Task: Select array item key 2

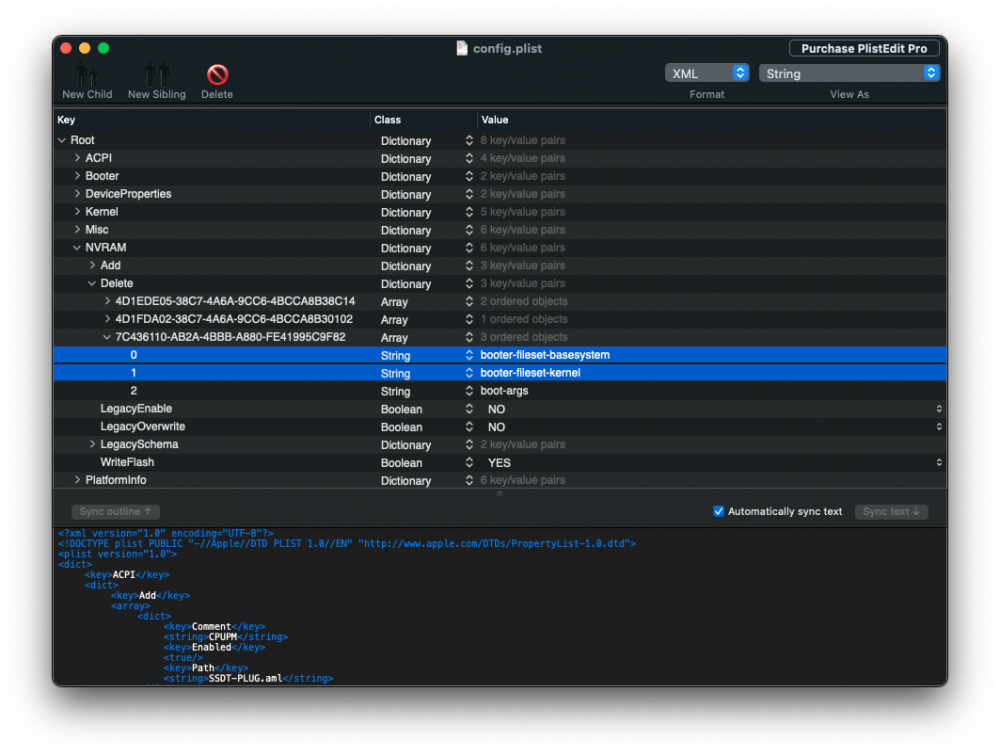Action: coord(133,390)
